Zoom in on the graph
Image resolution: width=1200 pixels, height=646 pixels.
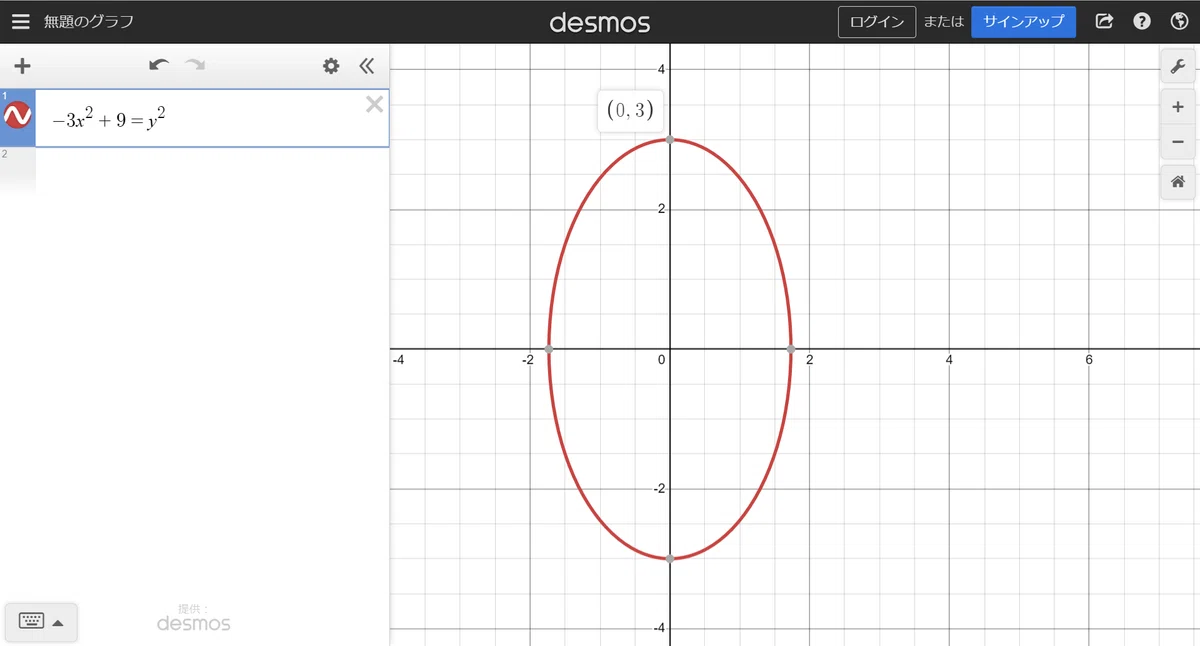pos(1177,107)
